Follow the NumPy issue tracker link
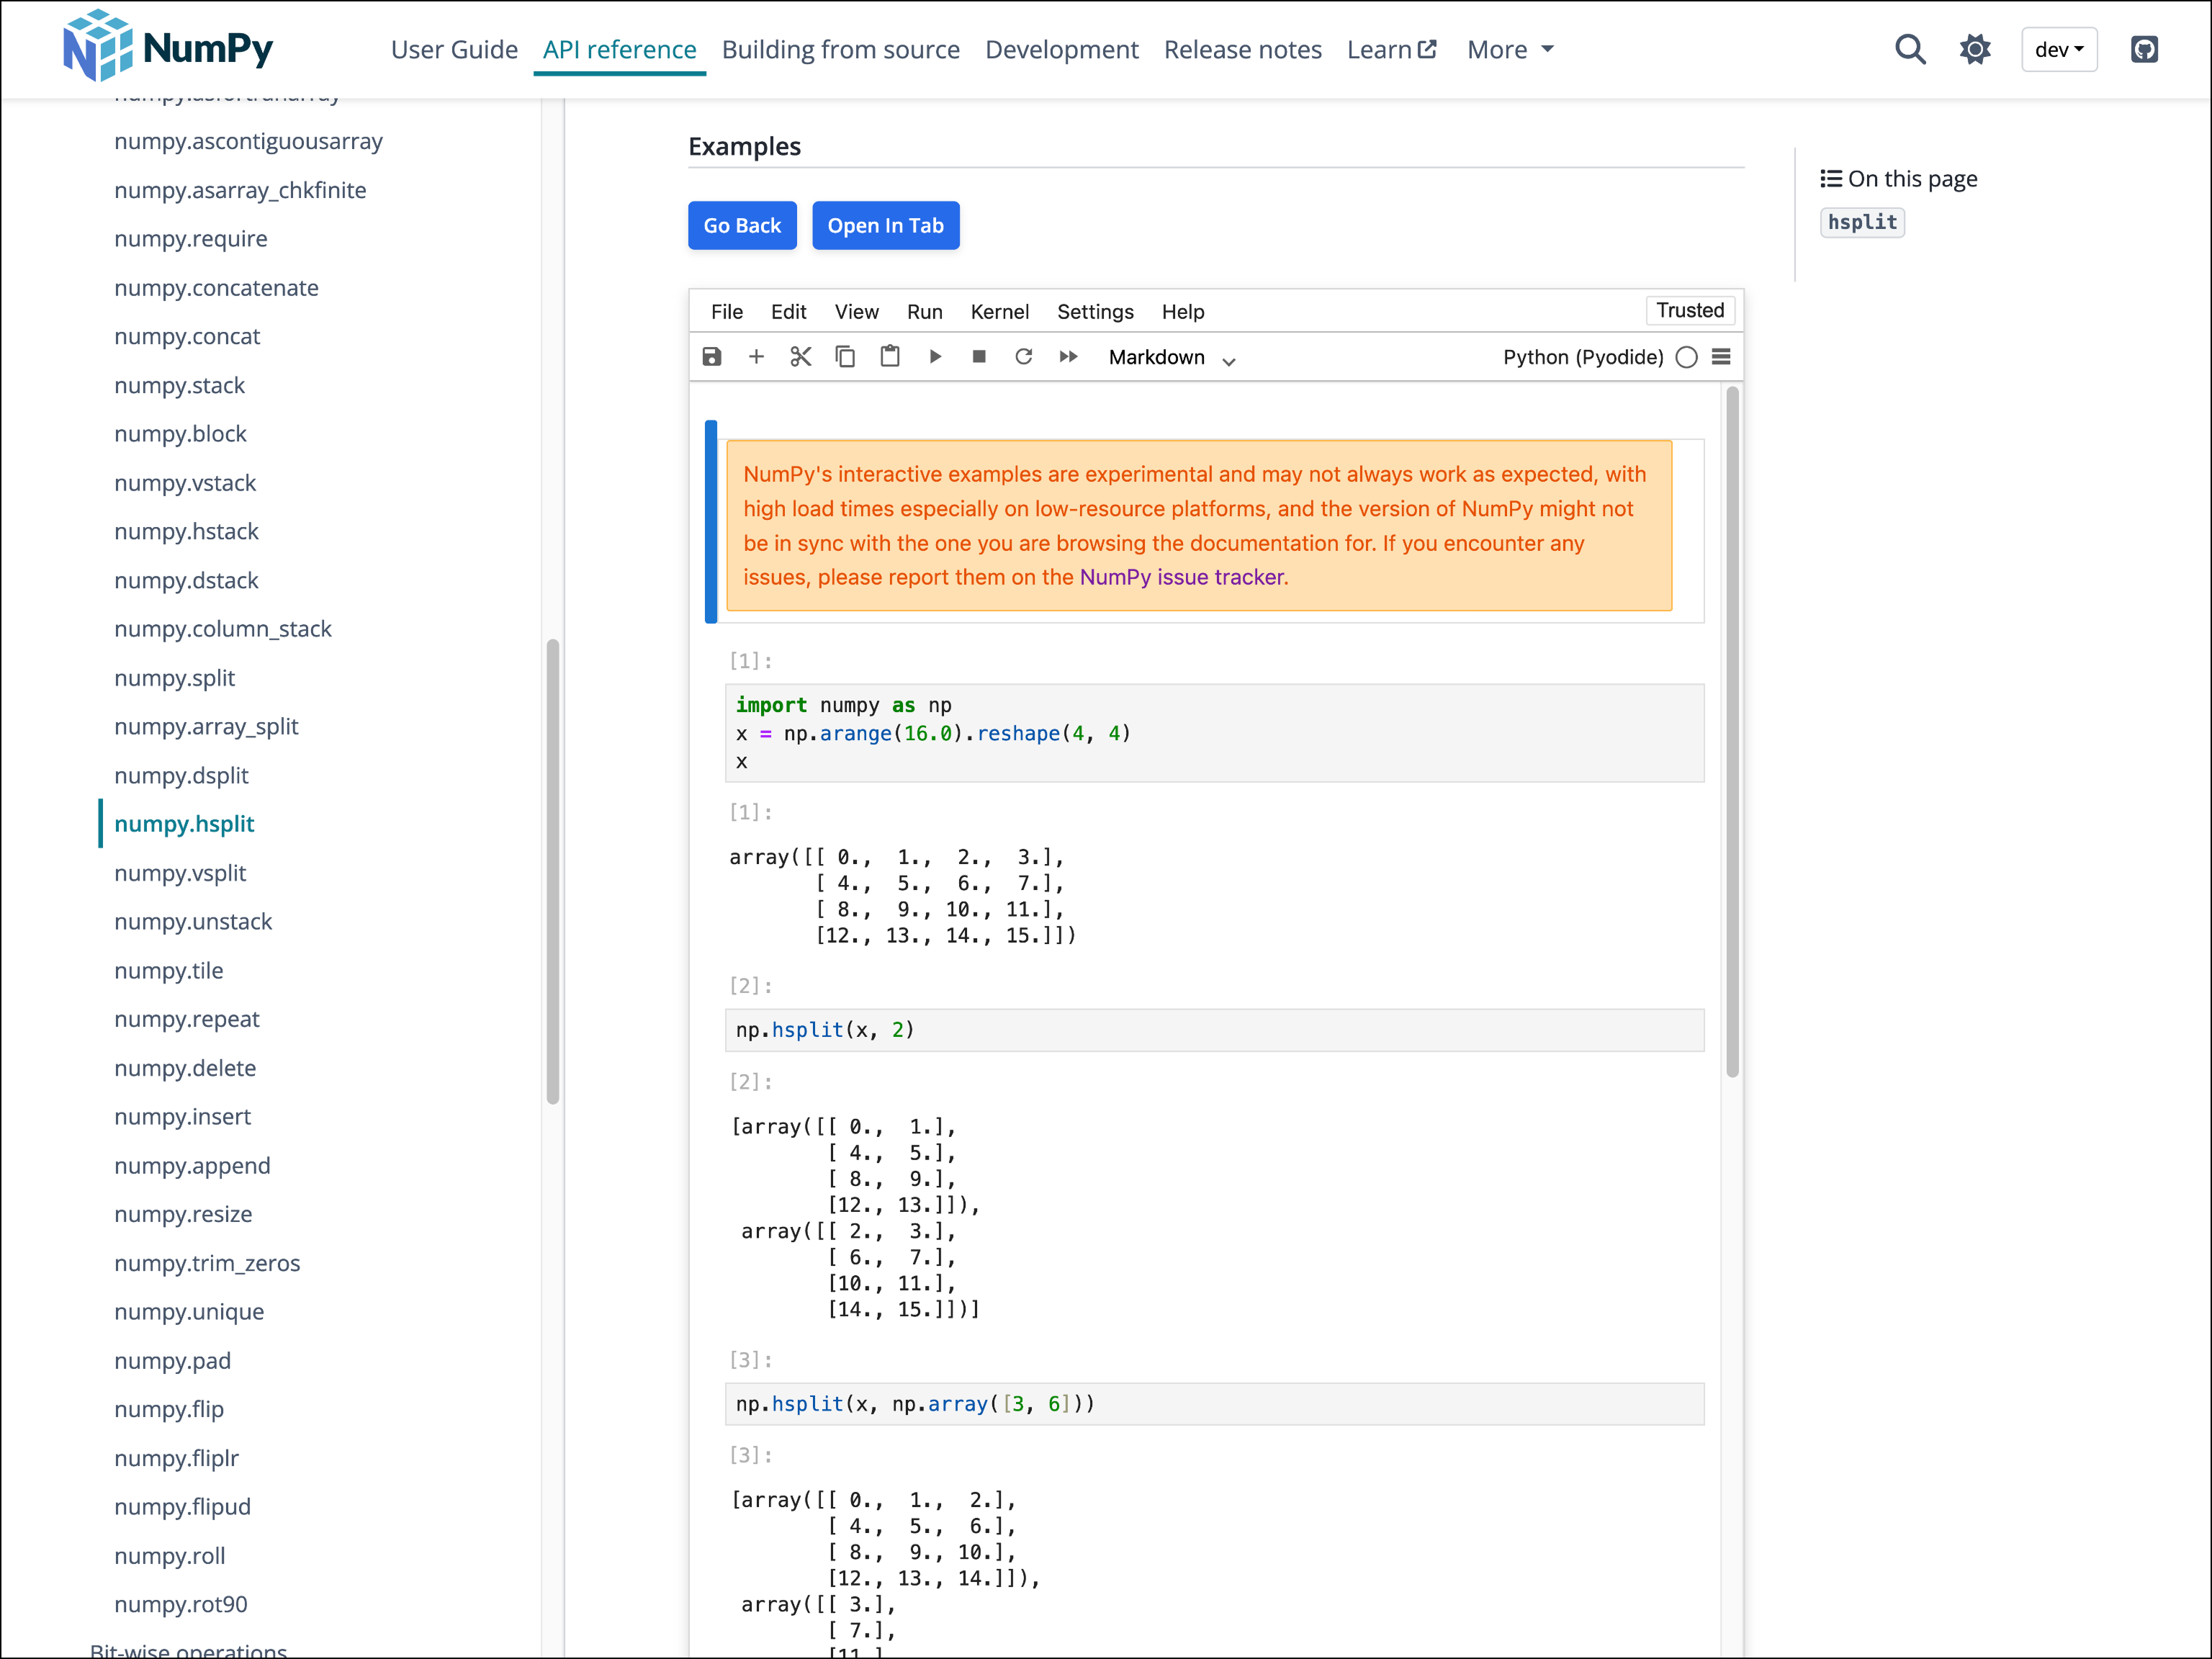Viewport: 2212px width, 1659px height. 1181,578
